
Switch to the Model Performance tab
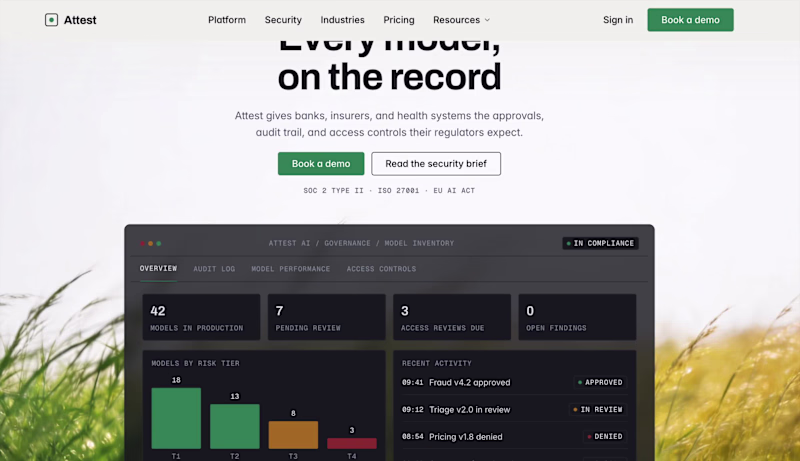pyautogui.click(x=290, y=269)
